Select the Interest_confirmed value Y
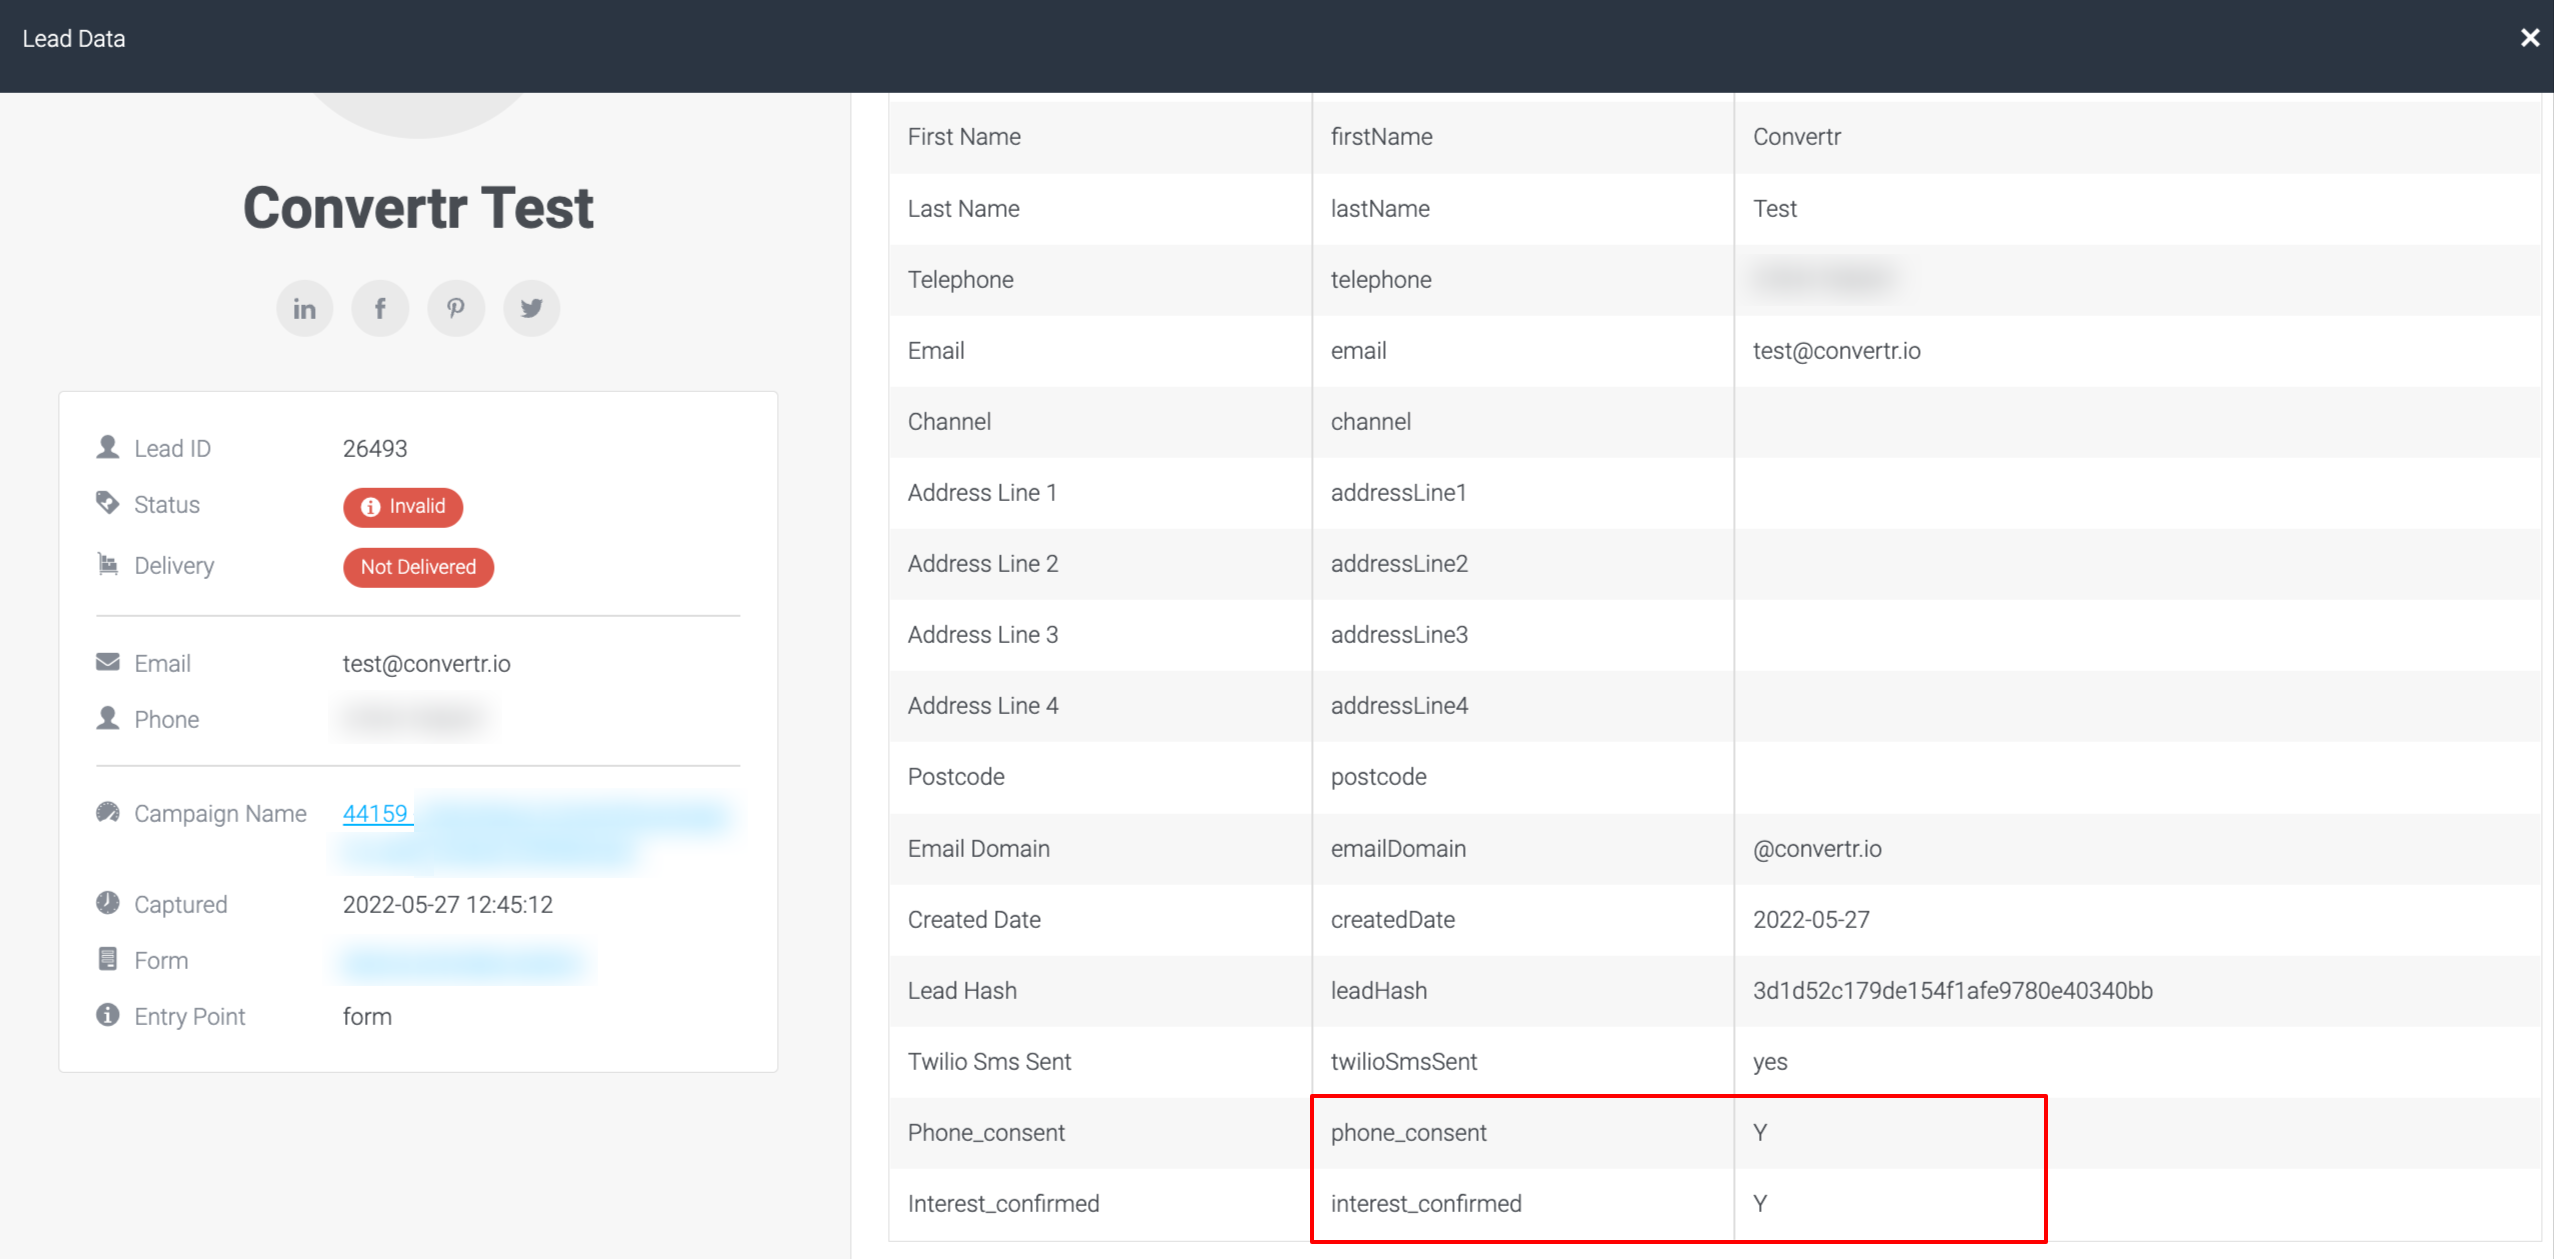The height and width of the screenshot is (1259, 2554). (1760, 1204)
